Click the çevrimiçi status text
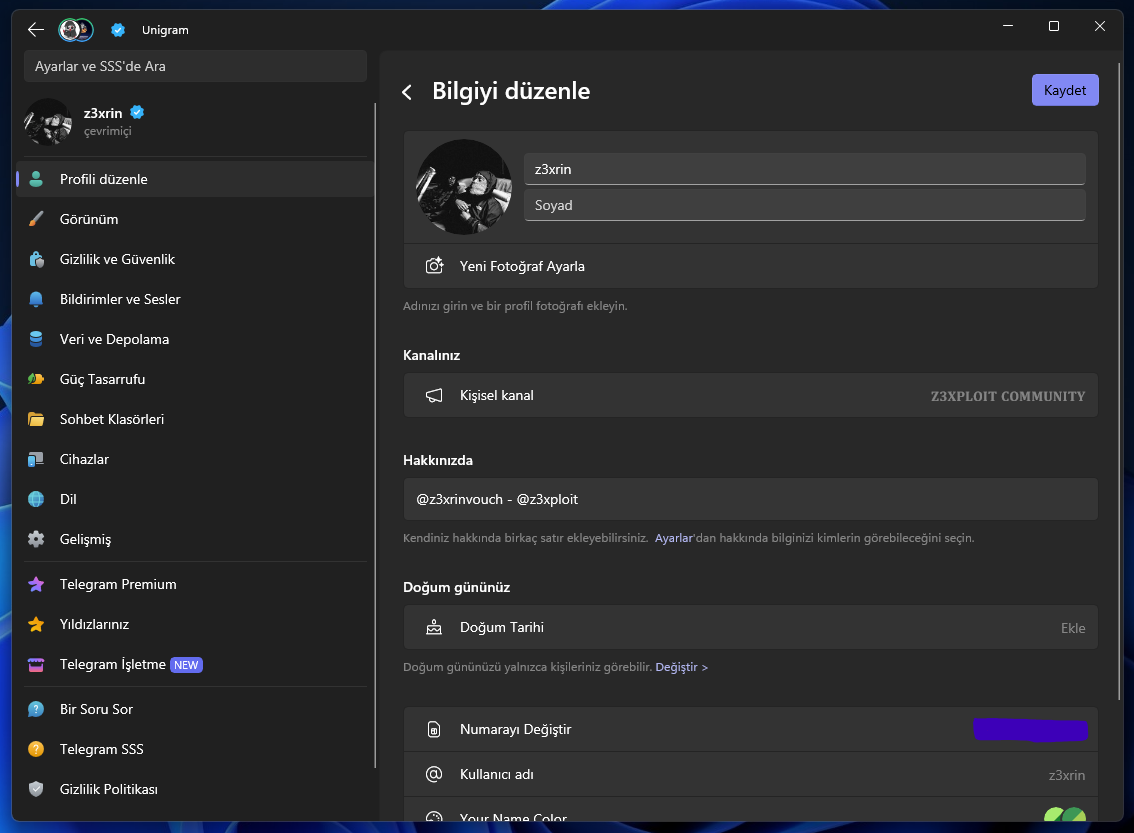Screen dimensions: 1134x833 (x=108, y=131)
